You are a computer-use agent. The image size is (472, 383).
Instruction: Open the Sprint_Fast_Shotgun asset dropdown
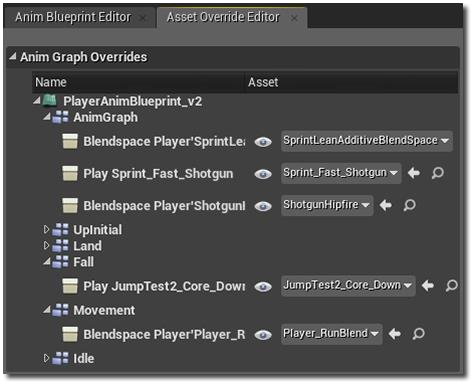point(341,173)
